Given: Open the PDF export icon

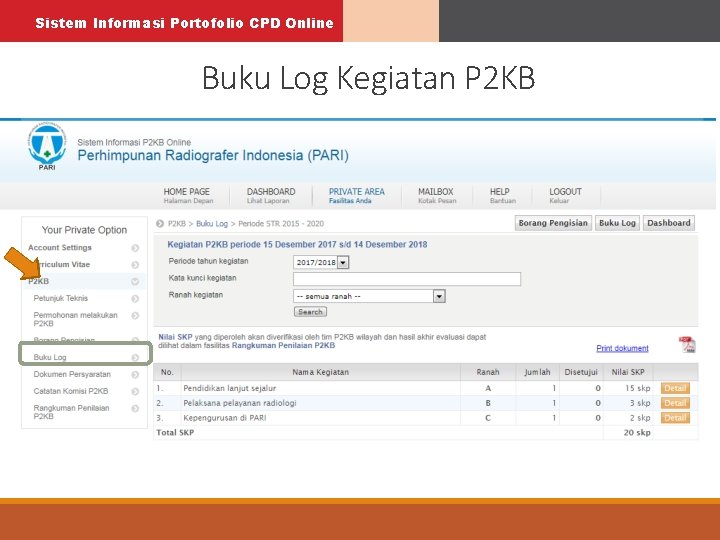Looking at the screenshot, I should coord(687,344).
